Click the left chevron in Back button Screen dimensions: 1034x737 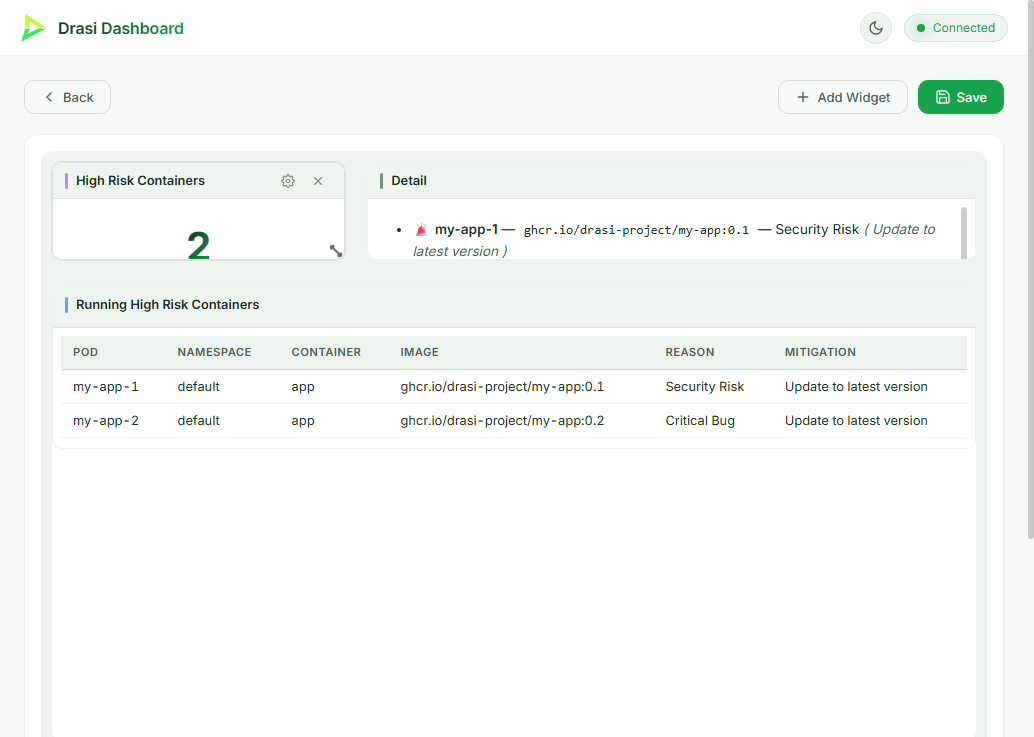(x=49, y=97)
